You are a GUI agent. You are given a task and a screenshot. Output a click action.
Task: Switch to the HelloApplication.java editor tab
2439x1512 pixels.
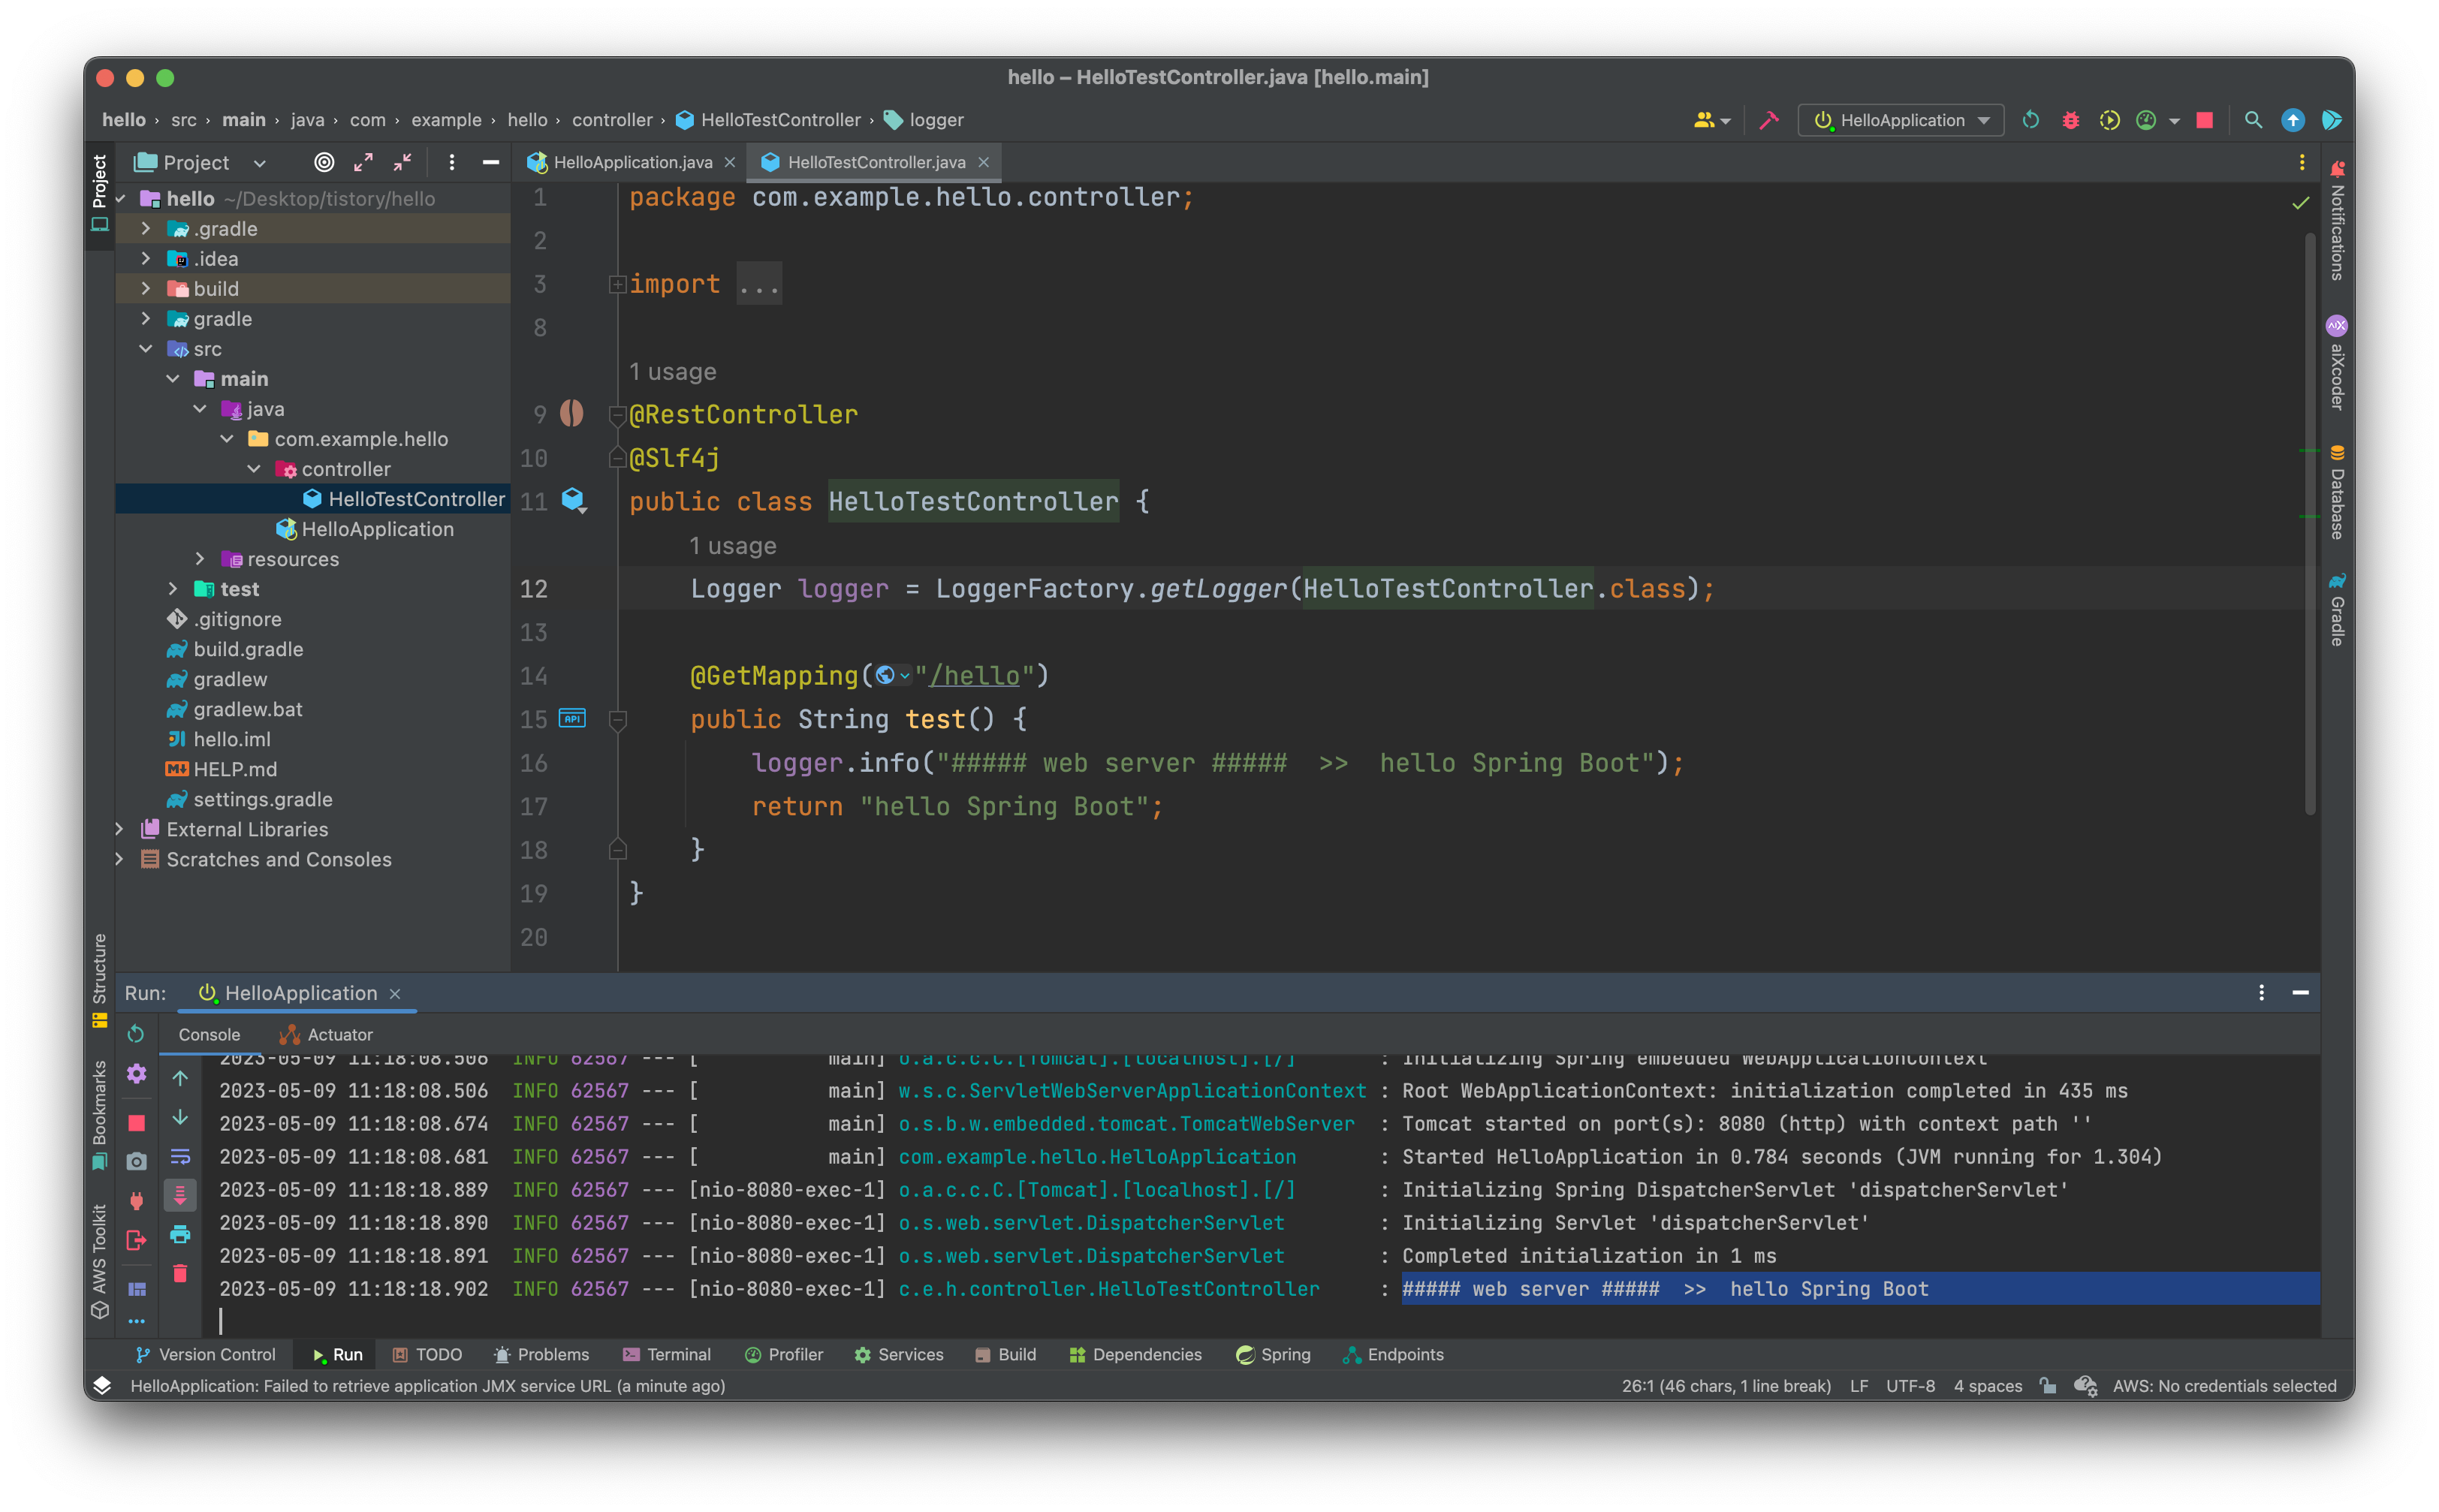(x=631, y=162)
